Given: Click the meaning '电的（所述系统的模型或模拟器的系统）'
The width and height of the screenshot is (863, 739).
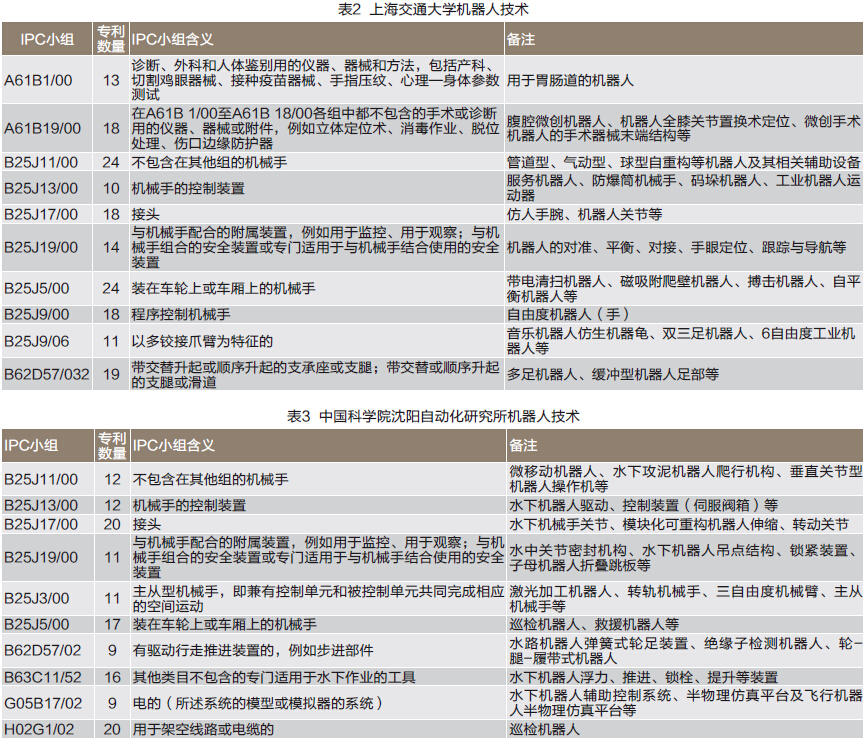Looking at the screenshot, I should point(258,703).
